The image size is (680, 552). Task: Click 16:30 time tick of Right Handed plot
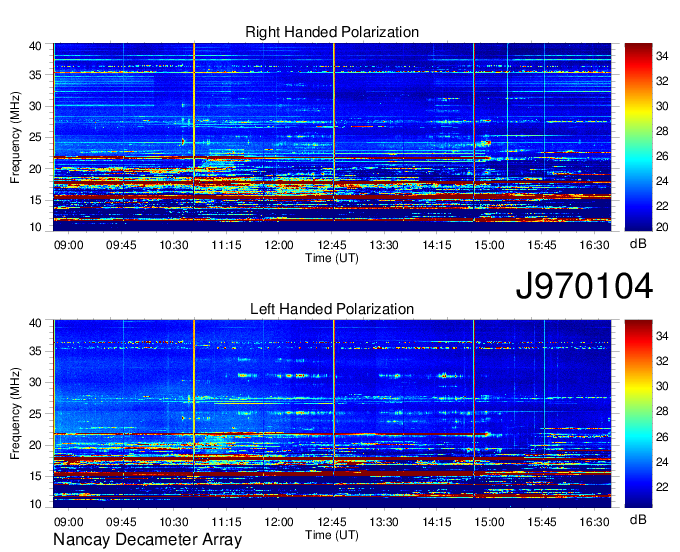click(595, 245)
